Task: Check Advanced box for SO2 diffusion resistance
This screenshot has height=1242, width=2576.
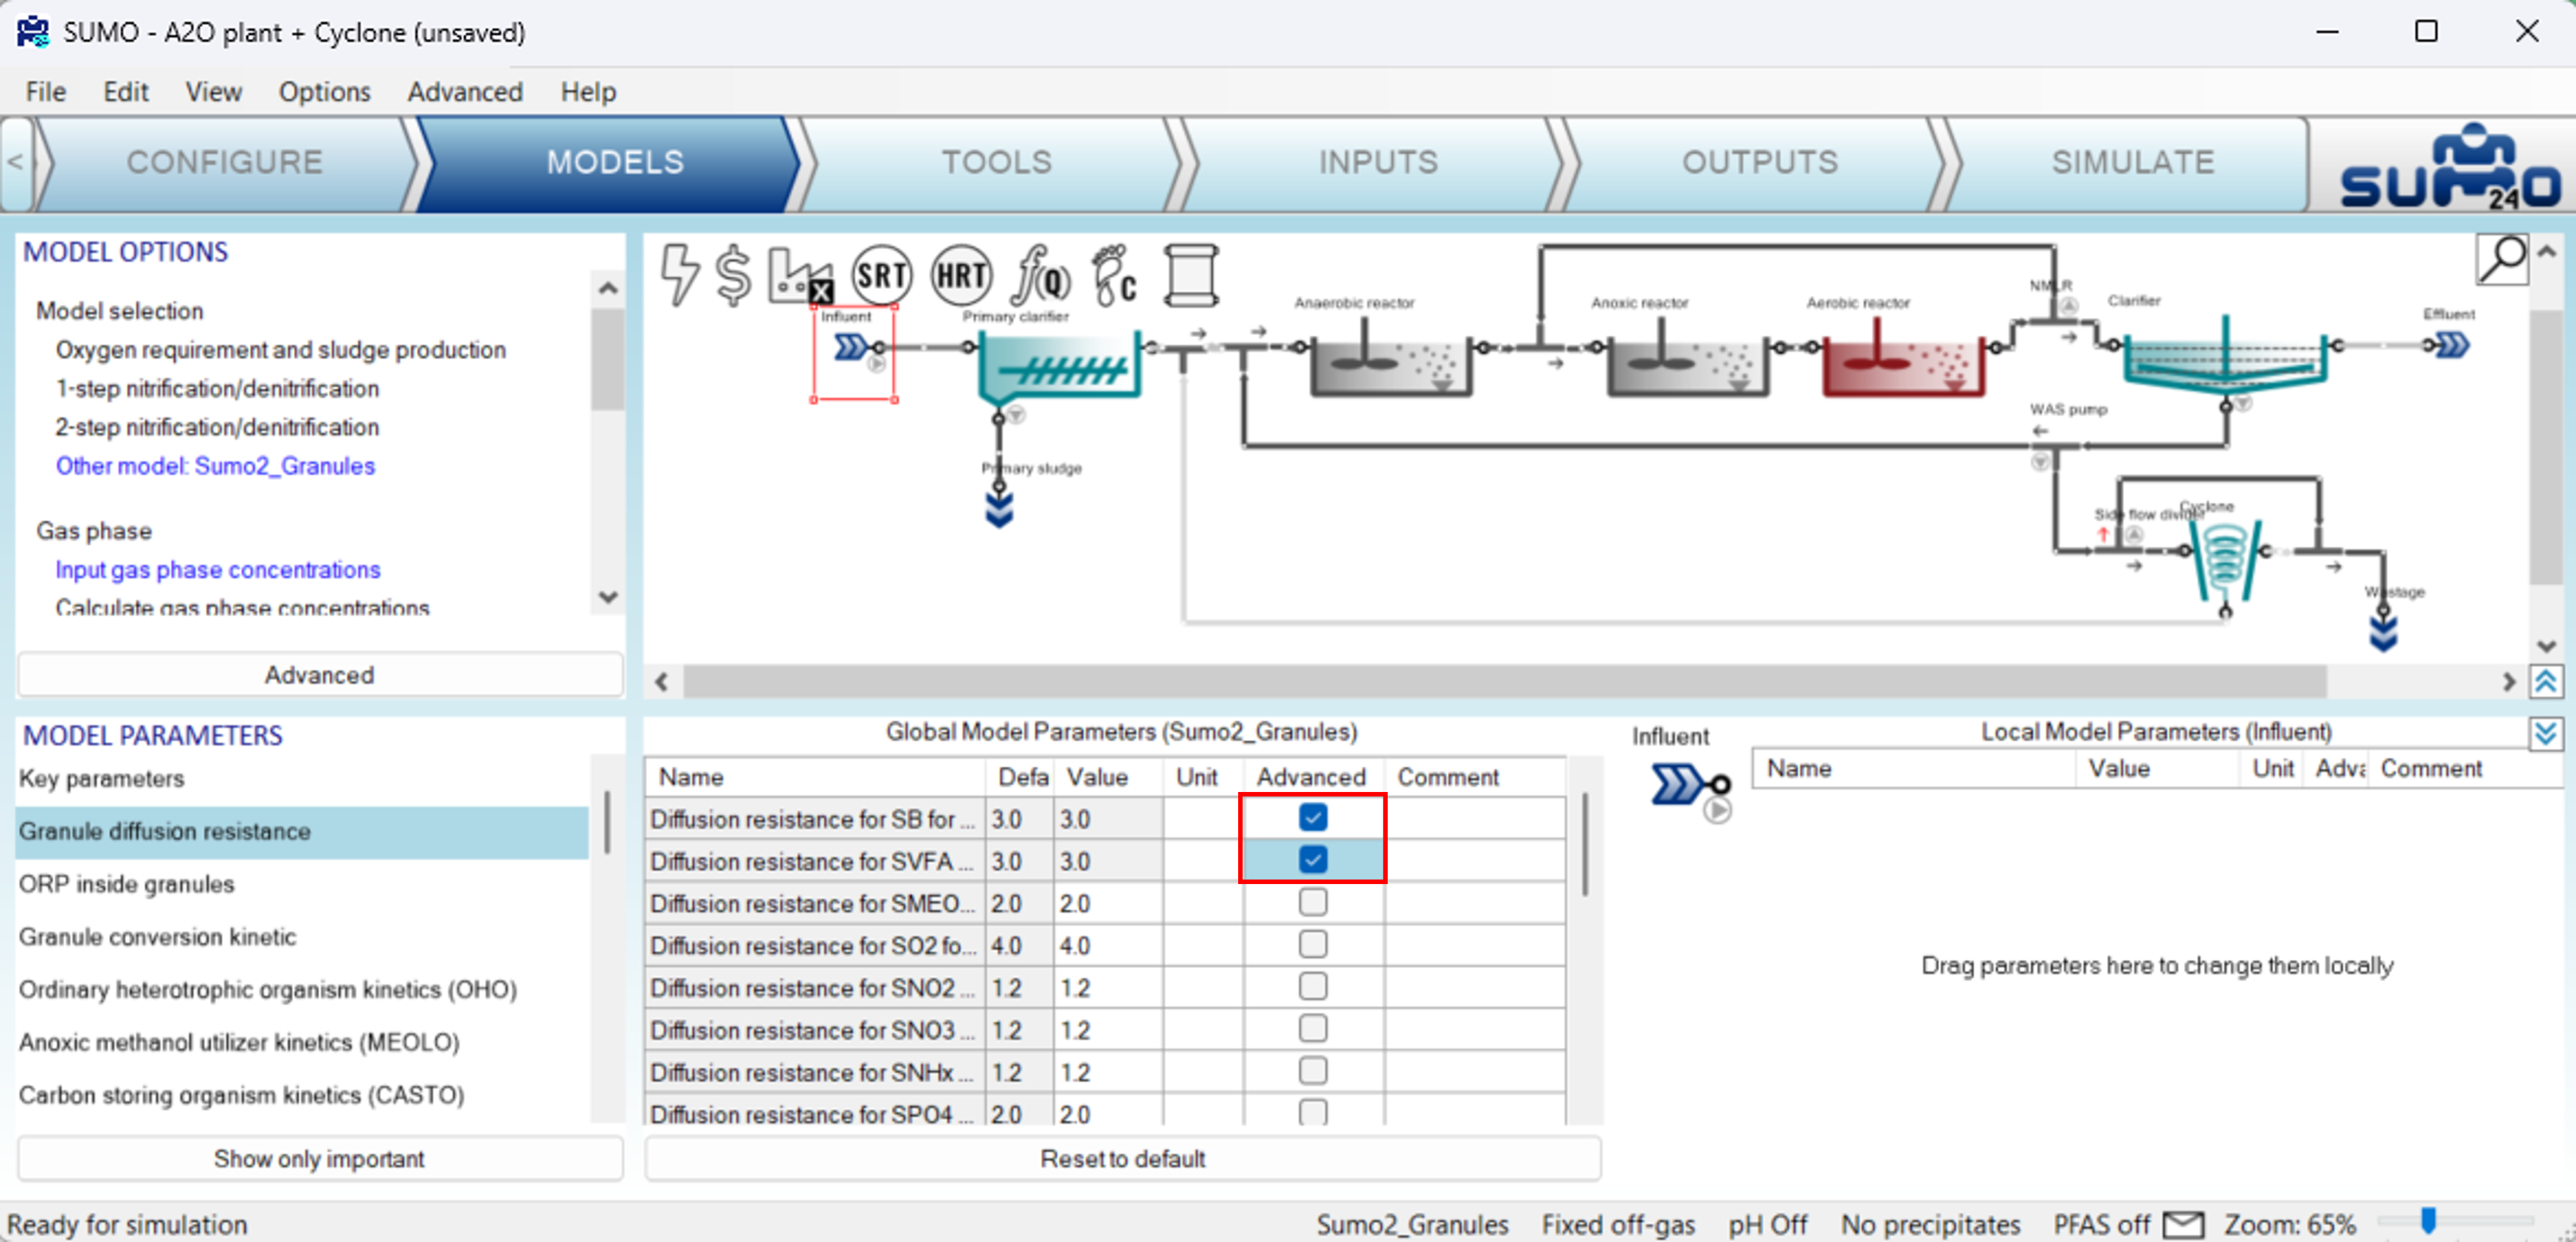Action: 1312,944
